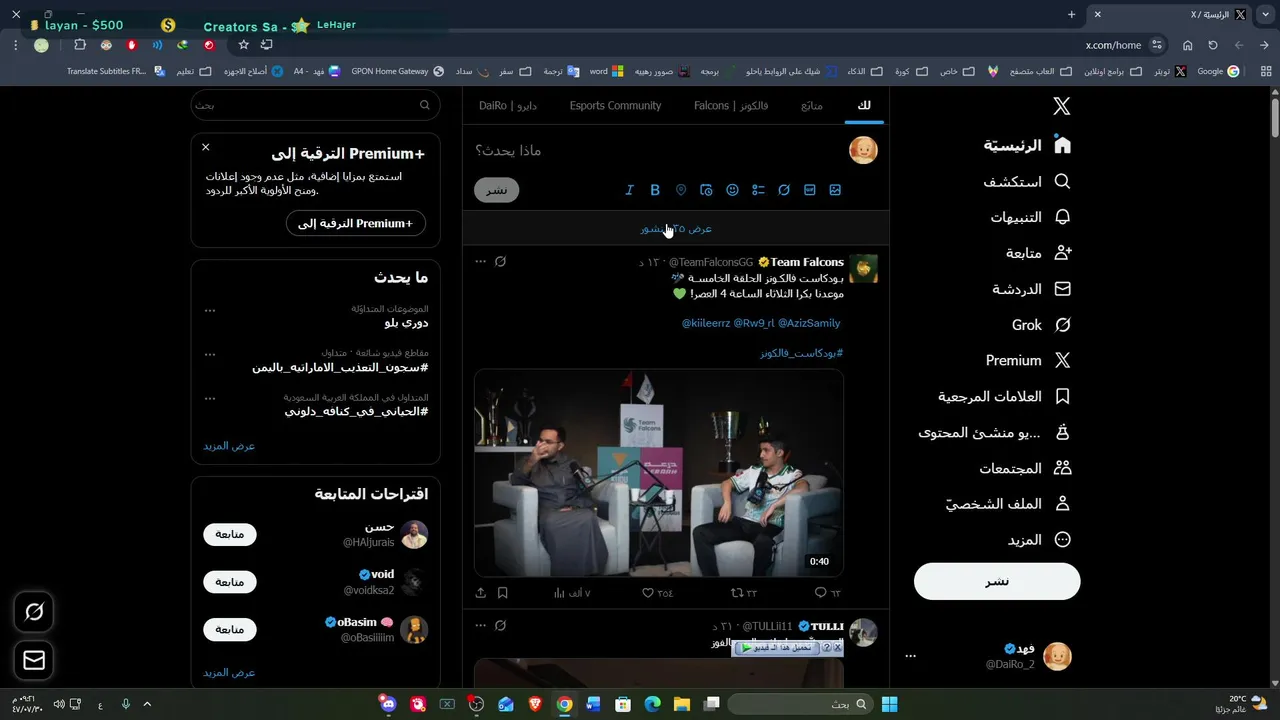This screenshot has width=1280, height=720.
Task: Apply bold formatting in composer
Action: 655,190
